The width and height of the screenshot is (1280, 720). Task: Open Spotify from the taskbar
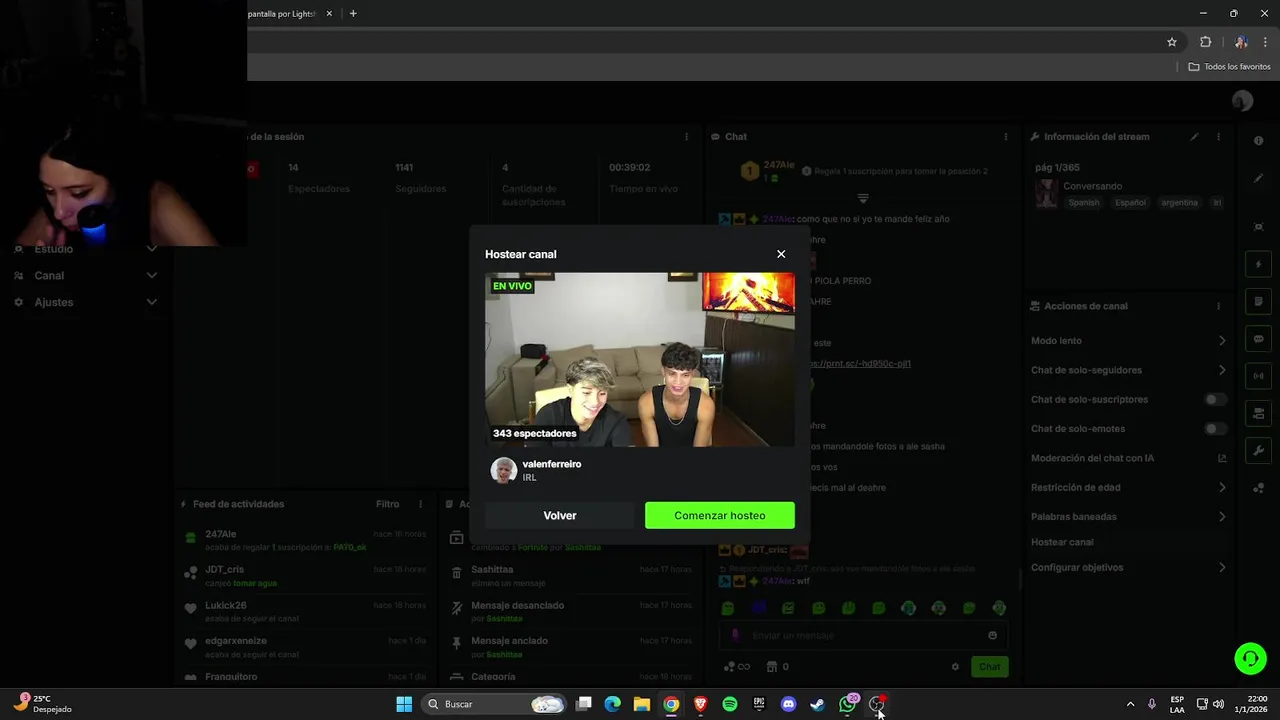(730, 704)
